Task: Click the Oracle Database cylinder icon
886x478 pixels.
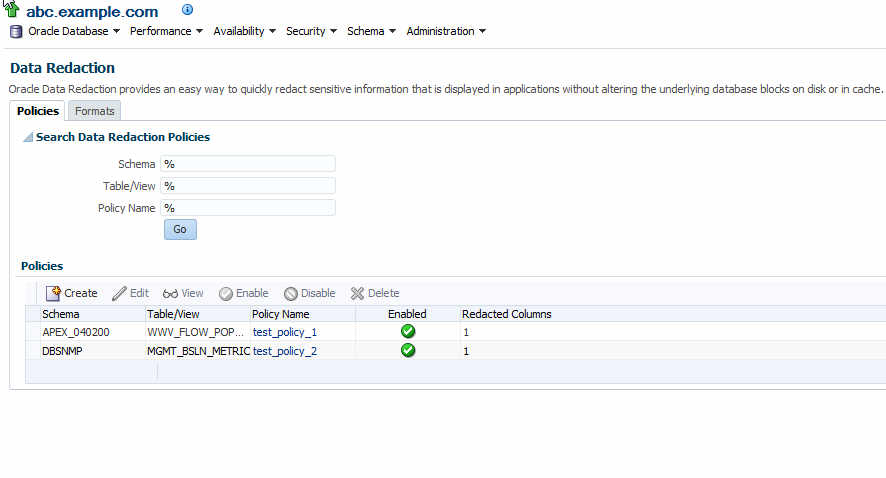Action: (16, 32)
